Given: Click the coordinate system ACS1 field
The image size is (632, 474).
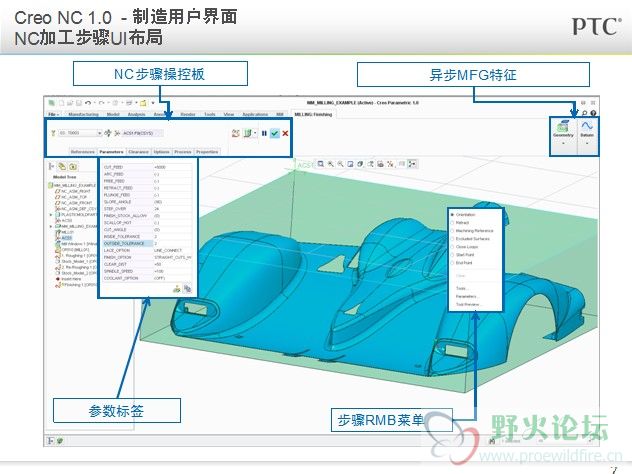Looking at the screenshot, I should tap(143, 133).
